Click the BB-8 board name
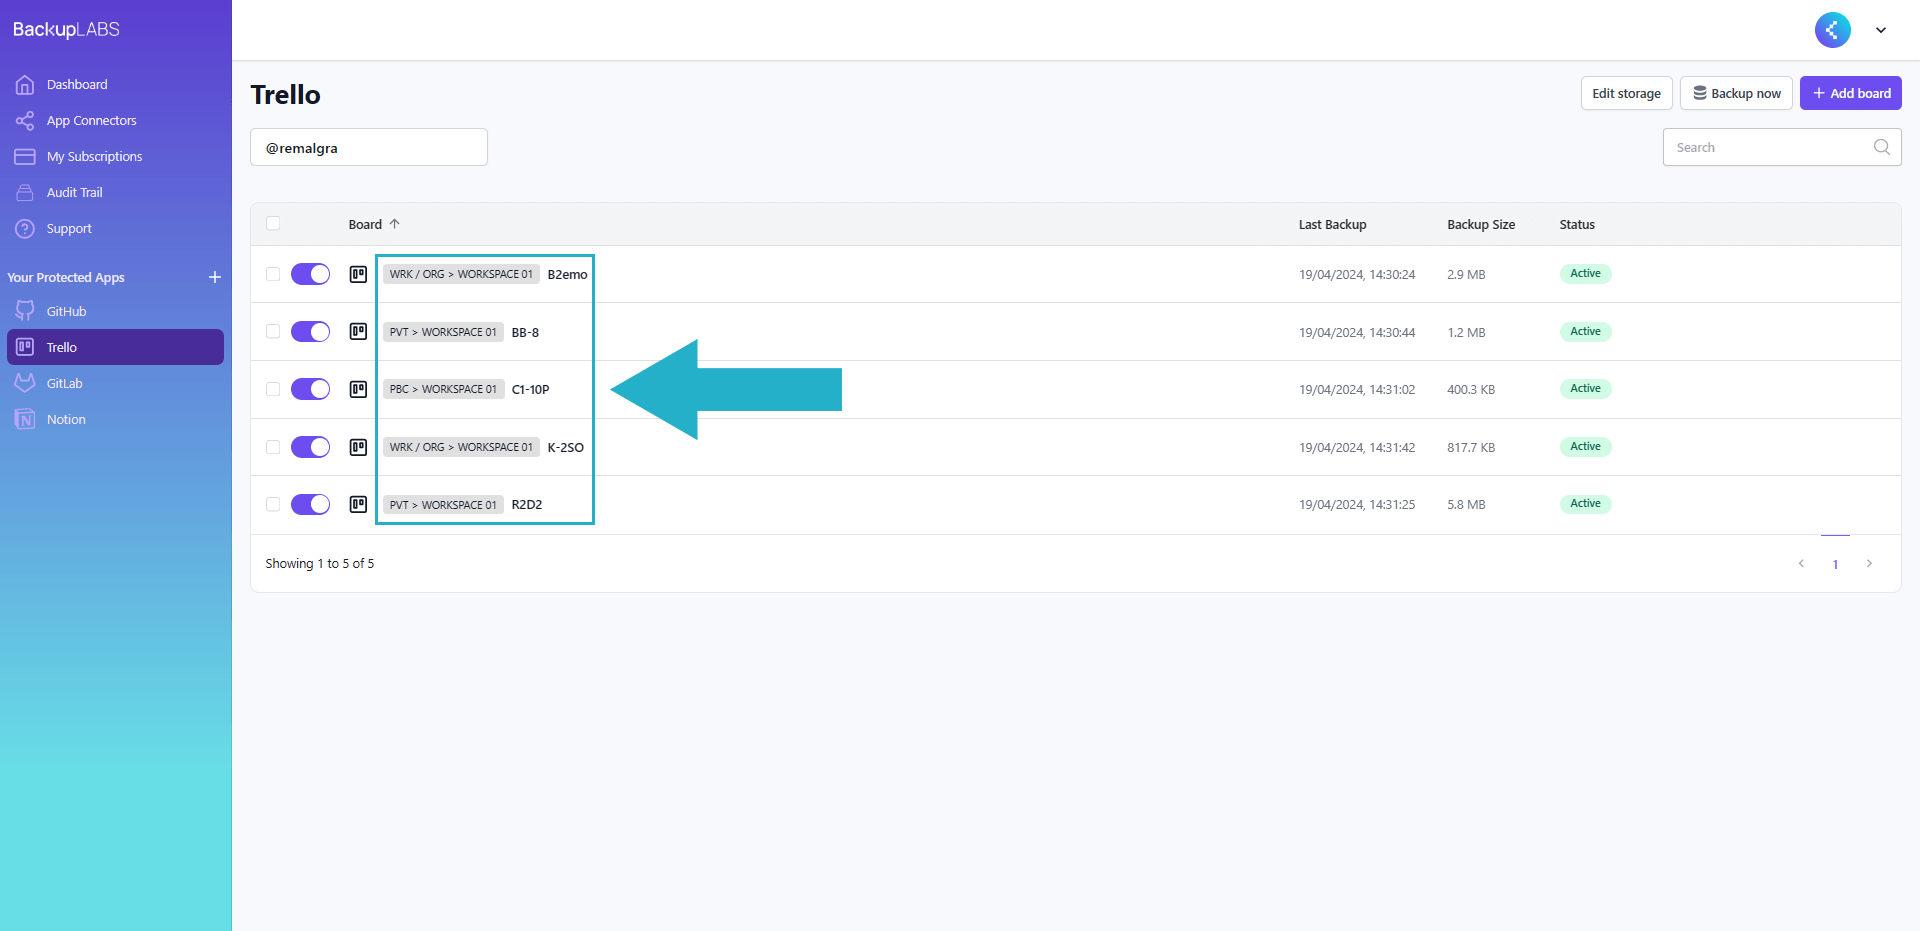Image resolution: width=1920 pixels, height=931 pixels. click(x=525, y=332)
